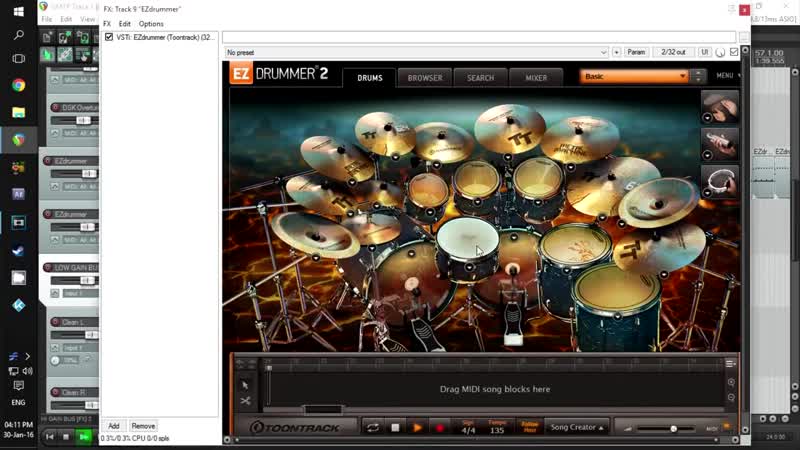Click REAPER stop transport button
The height and width of the screenshot is (450, 800).
point(66,437)
